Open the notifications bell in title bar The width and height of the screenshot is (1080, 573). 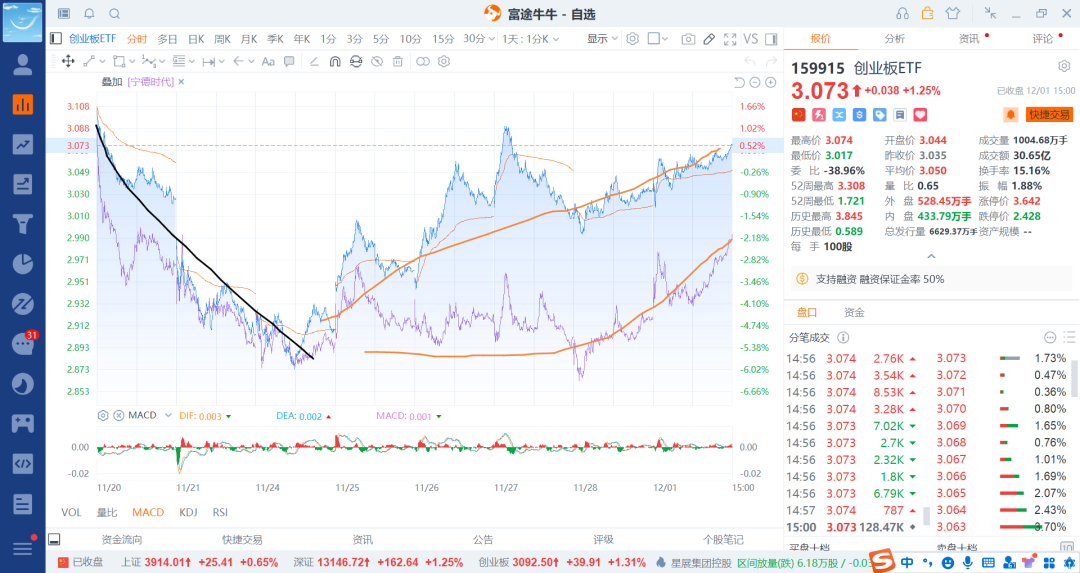point(90,13)
